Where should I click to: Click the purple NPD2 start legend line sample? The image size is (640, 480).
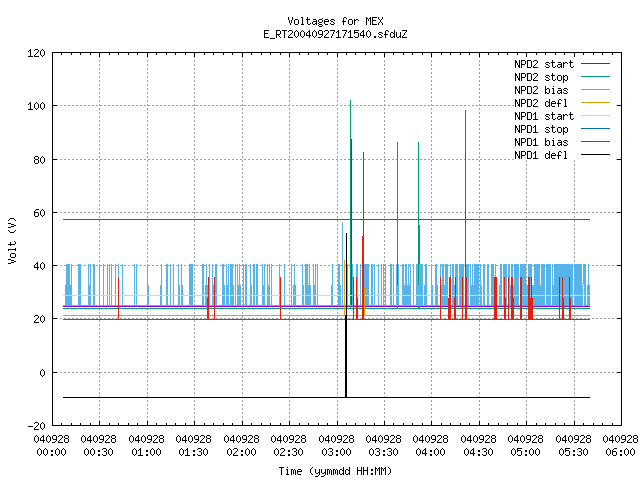pos(596,64)
